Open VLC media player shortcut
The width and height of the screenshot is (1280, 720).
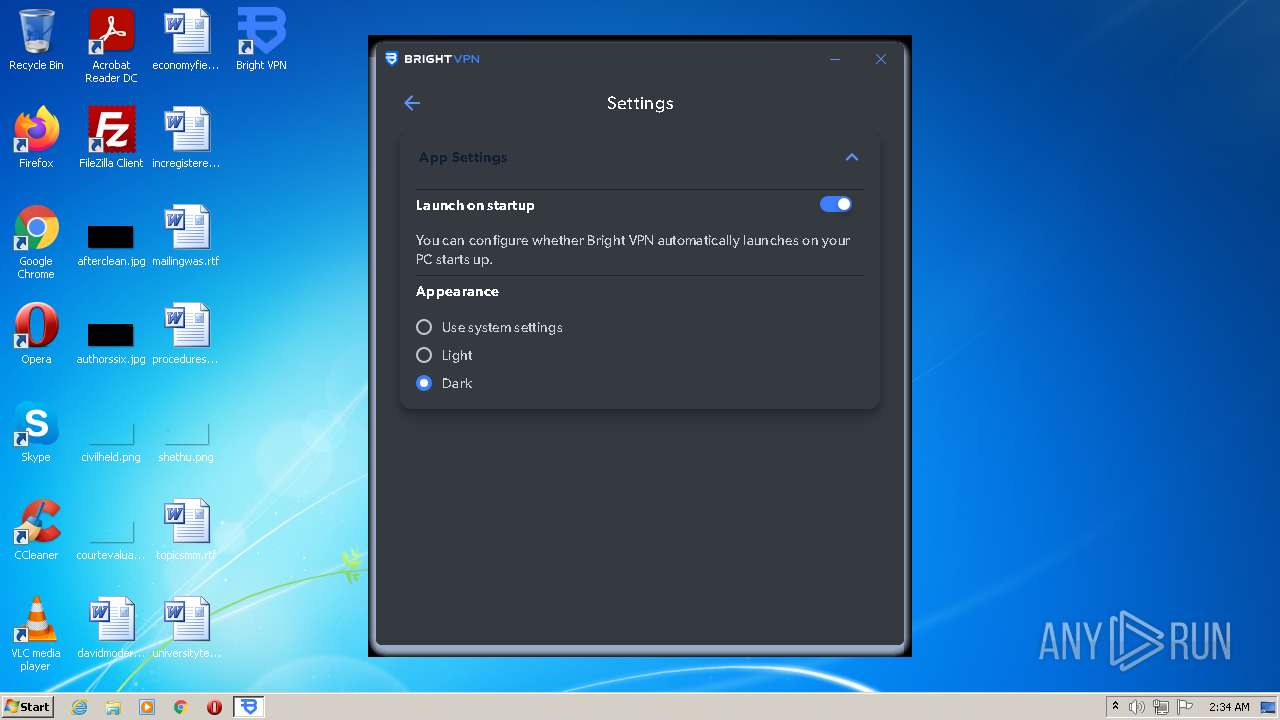pyautogui.click(x=36, y=634)
